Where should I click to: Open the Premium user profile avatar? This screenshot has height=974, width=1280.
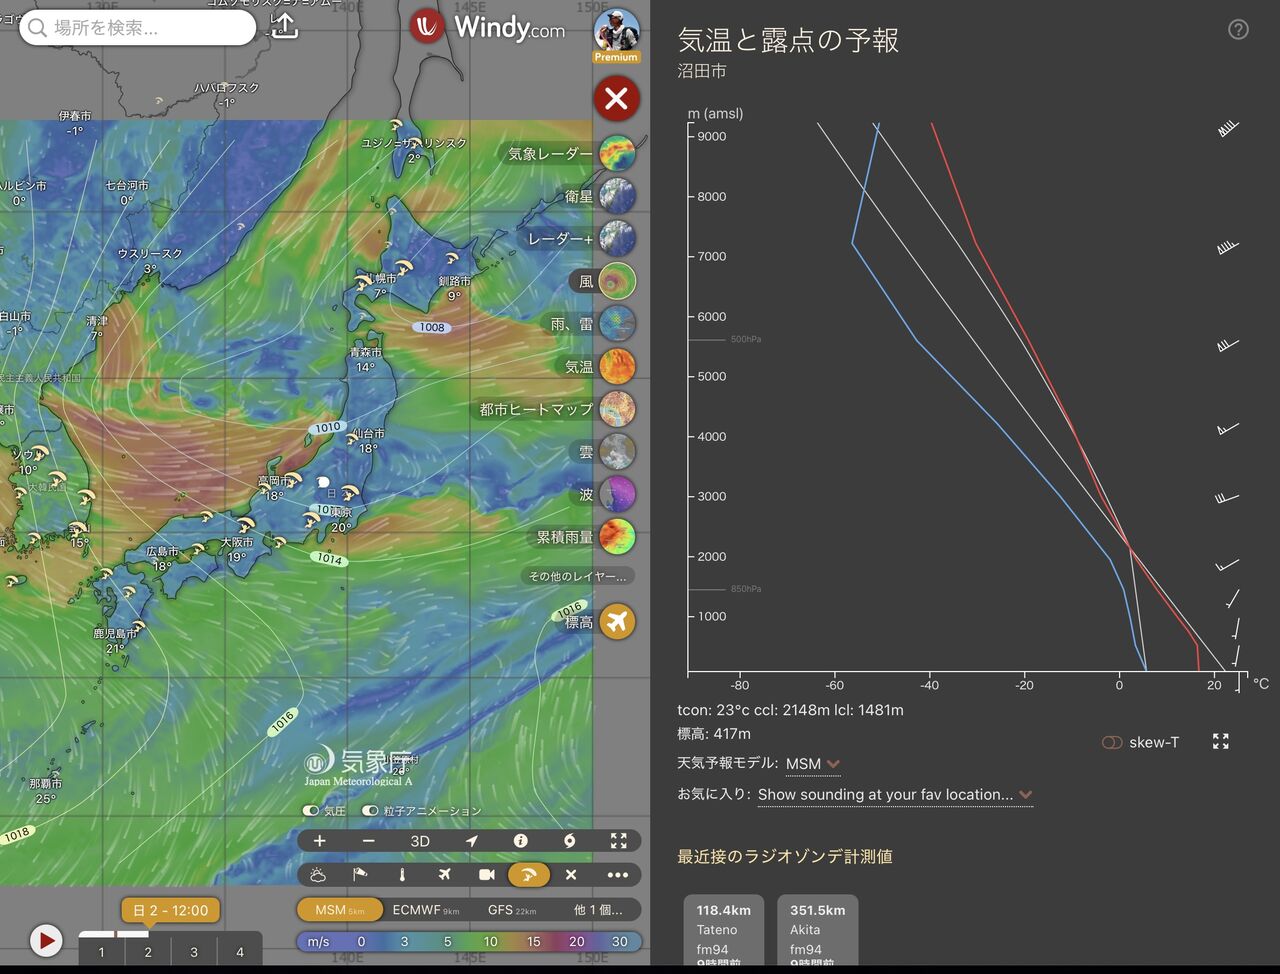point(616,35)
